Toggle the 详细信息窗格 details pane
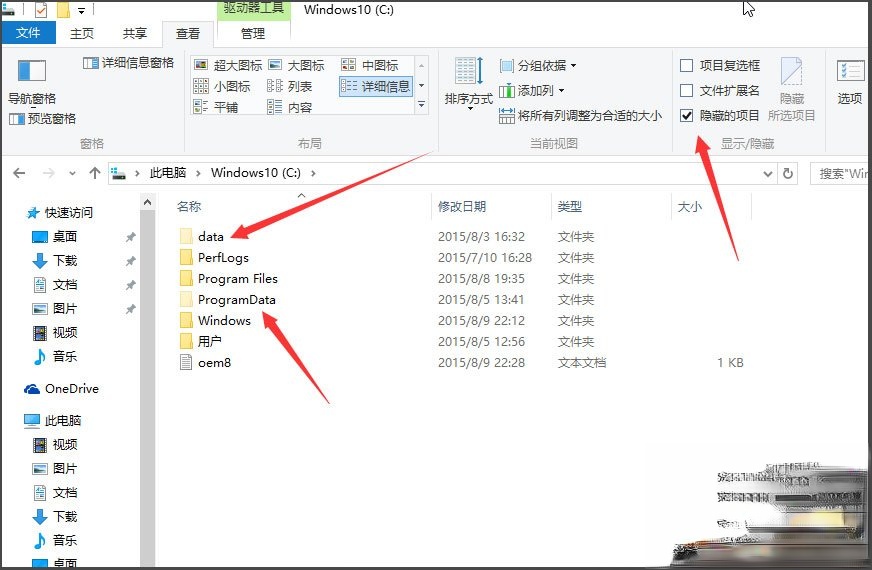872x570 pixels. pos(128,63)
